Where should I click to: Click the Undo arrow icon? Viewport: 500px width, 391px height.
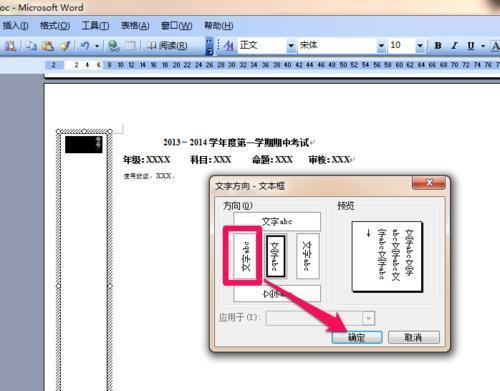pyautogui.click(x=85, y=46)
